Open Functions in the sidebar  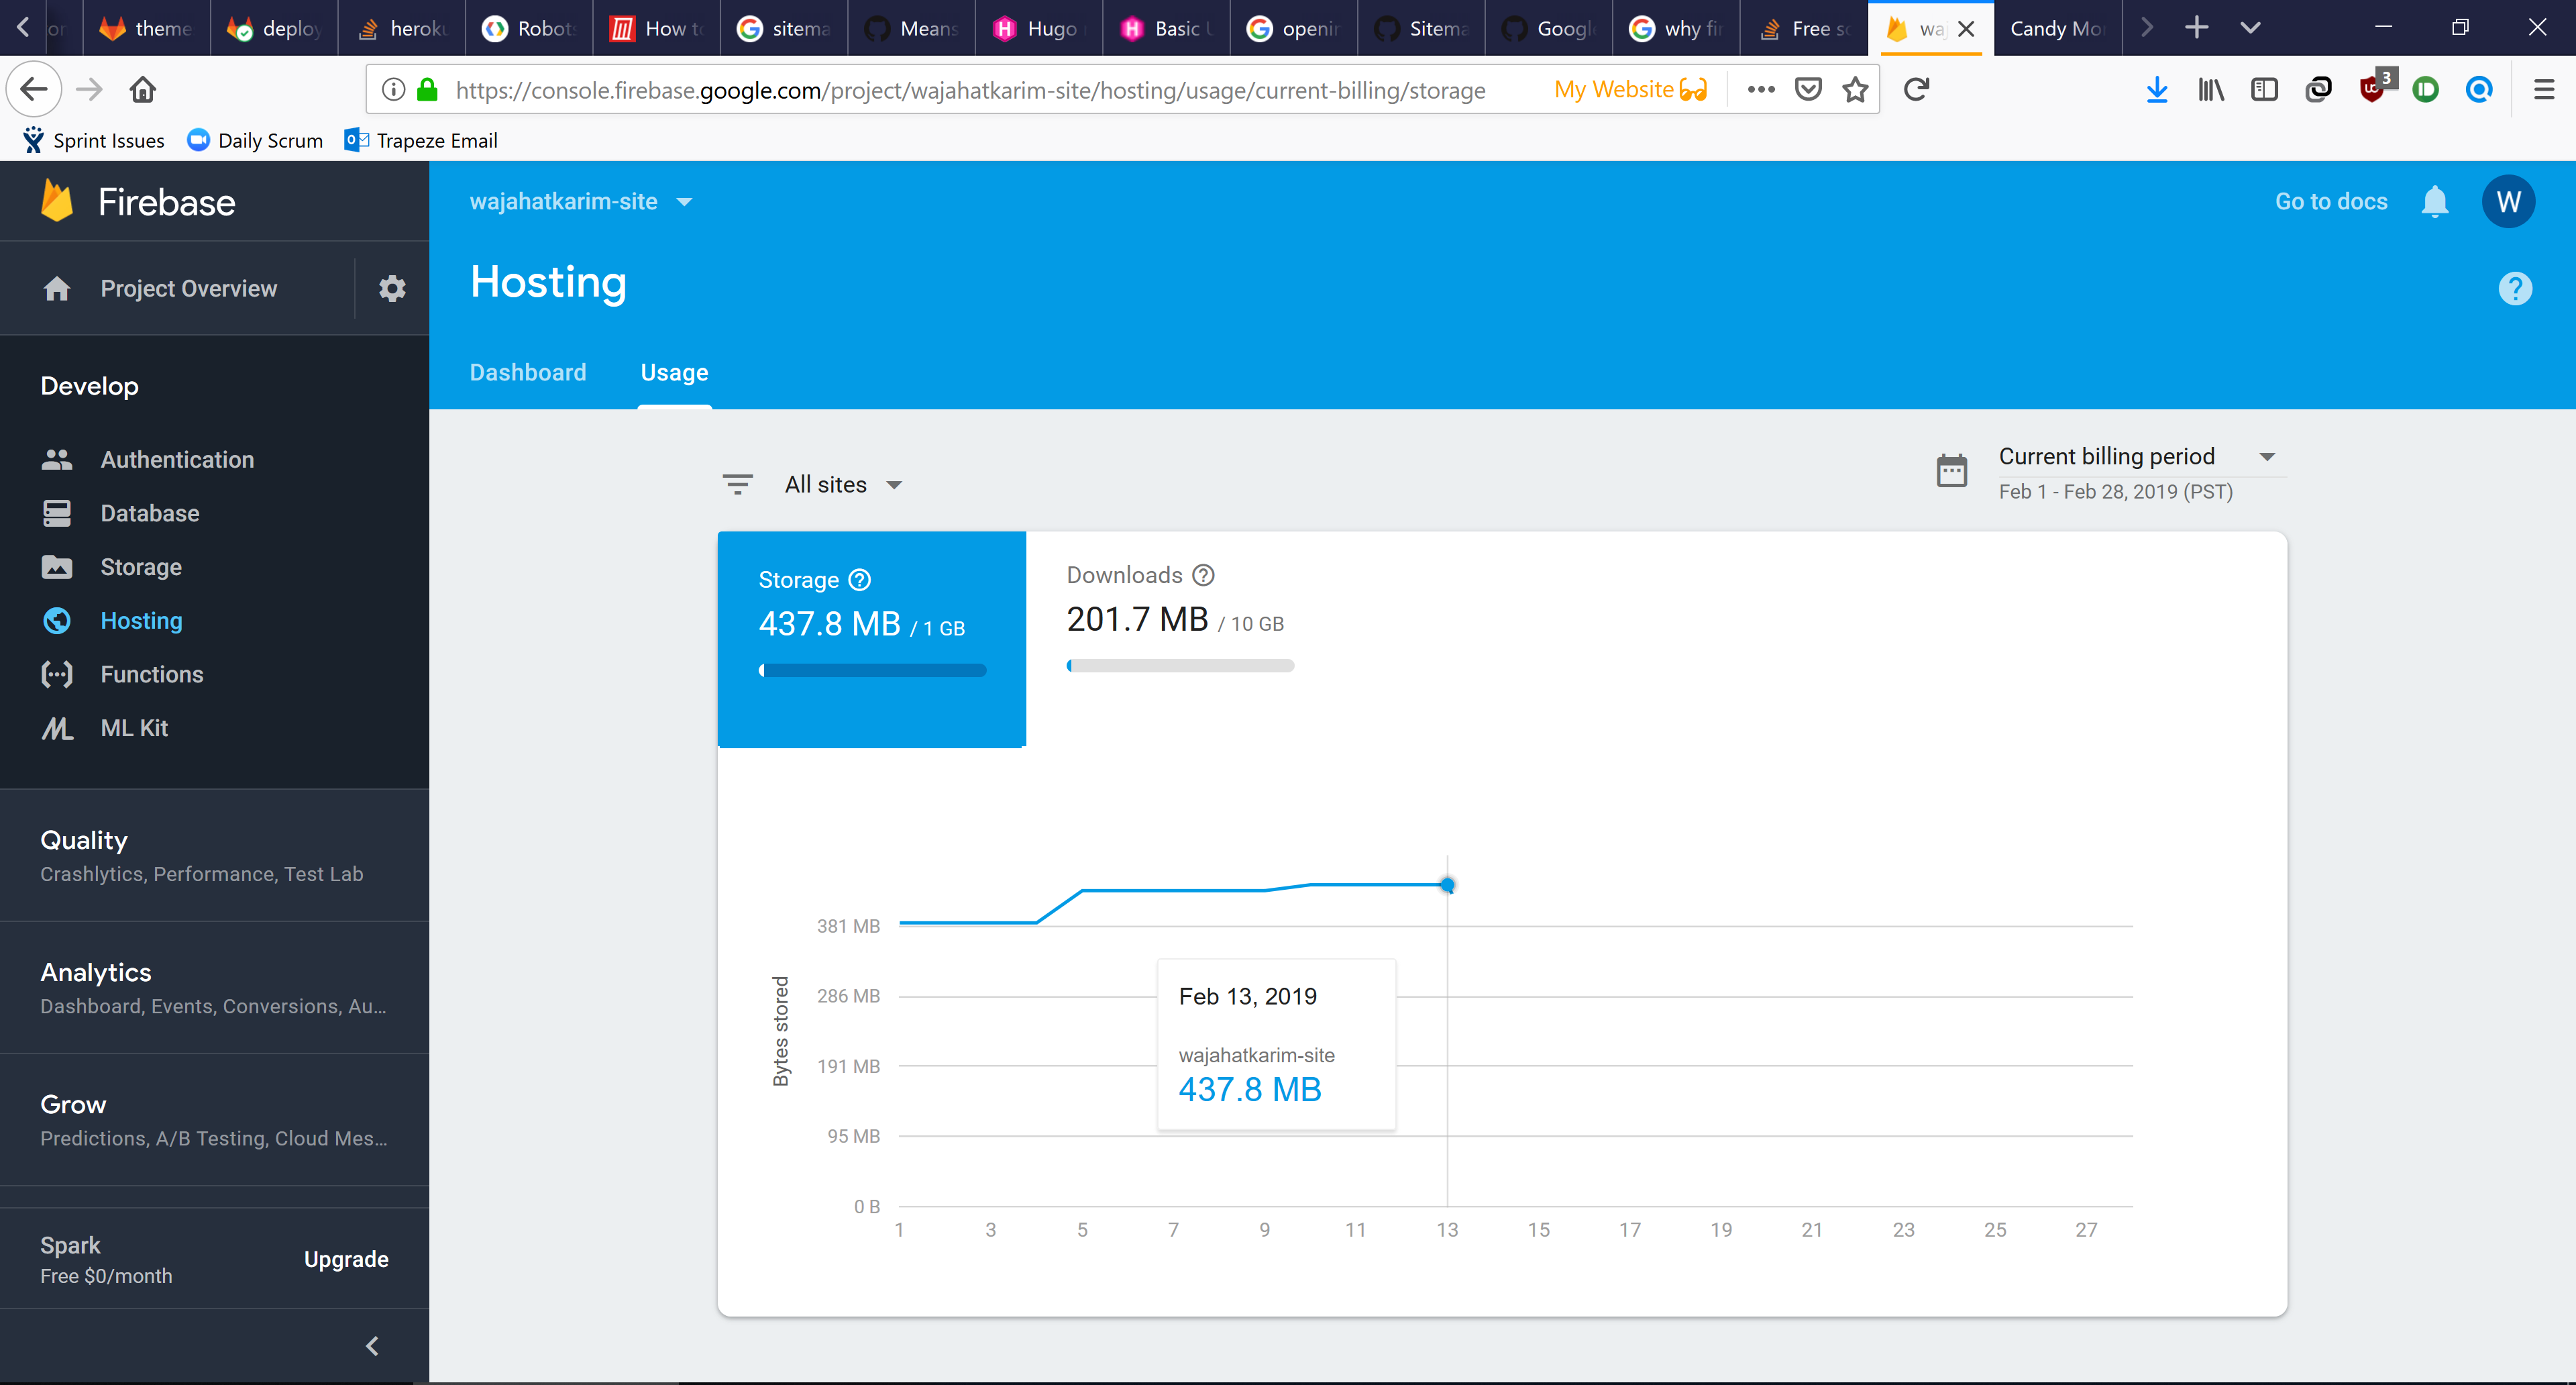click(x=152, y=675)
